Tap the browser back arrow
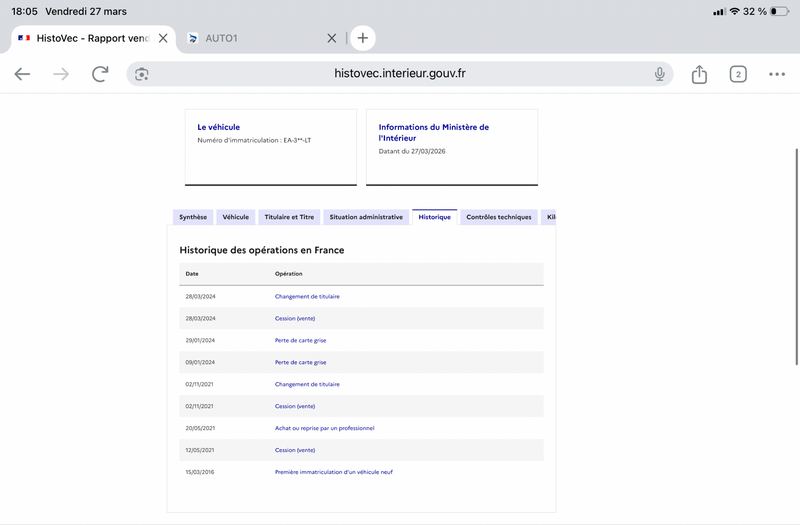This screenshot has width=800, height=525. pos(22,74)
